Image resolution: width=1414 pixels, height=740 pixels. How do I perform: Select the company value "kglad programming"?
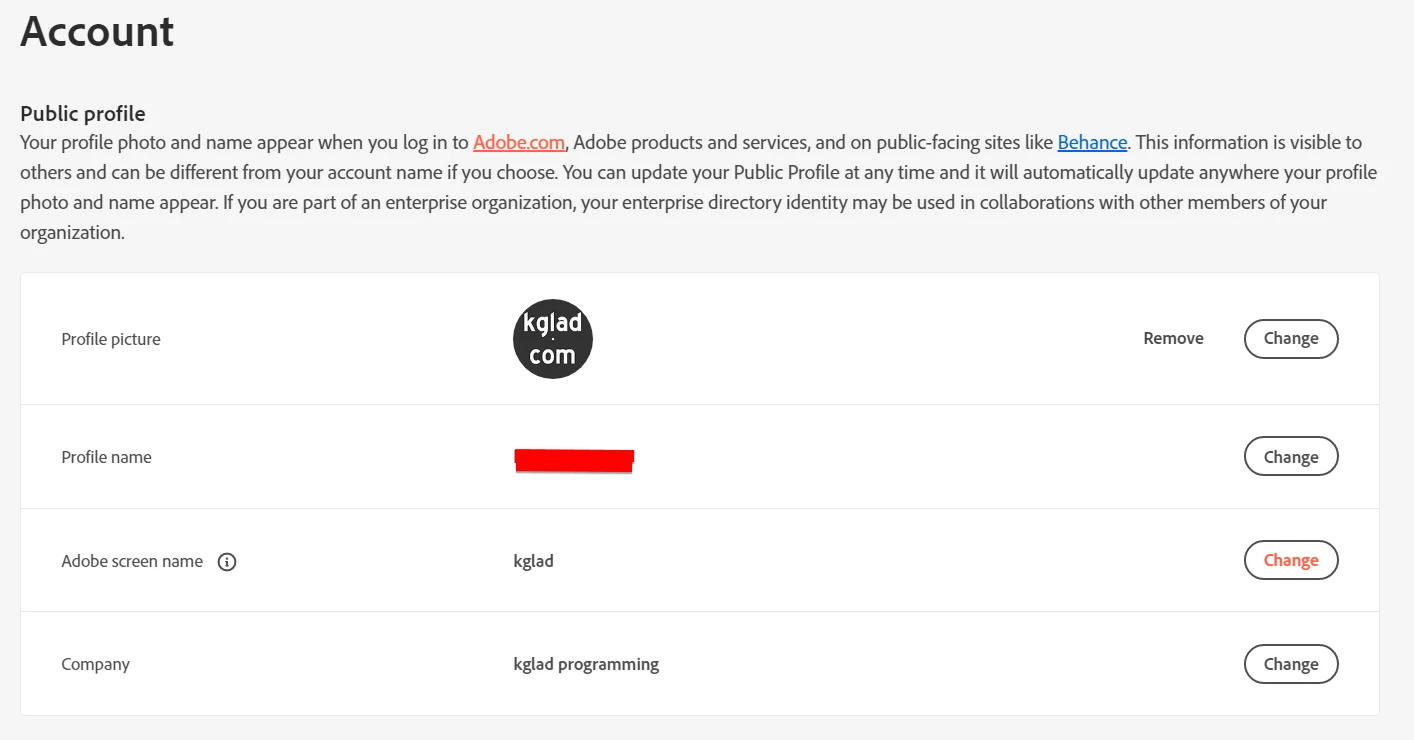[586, 665]
